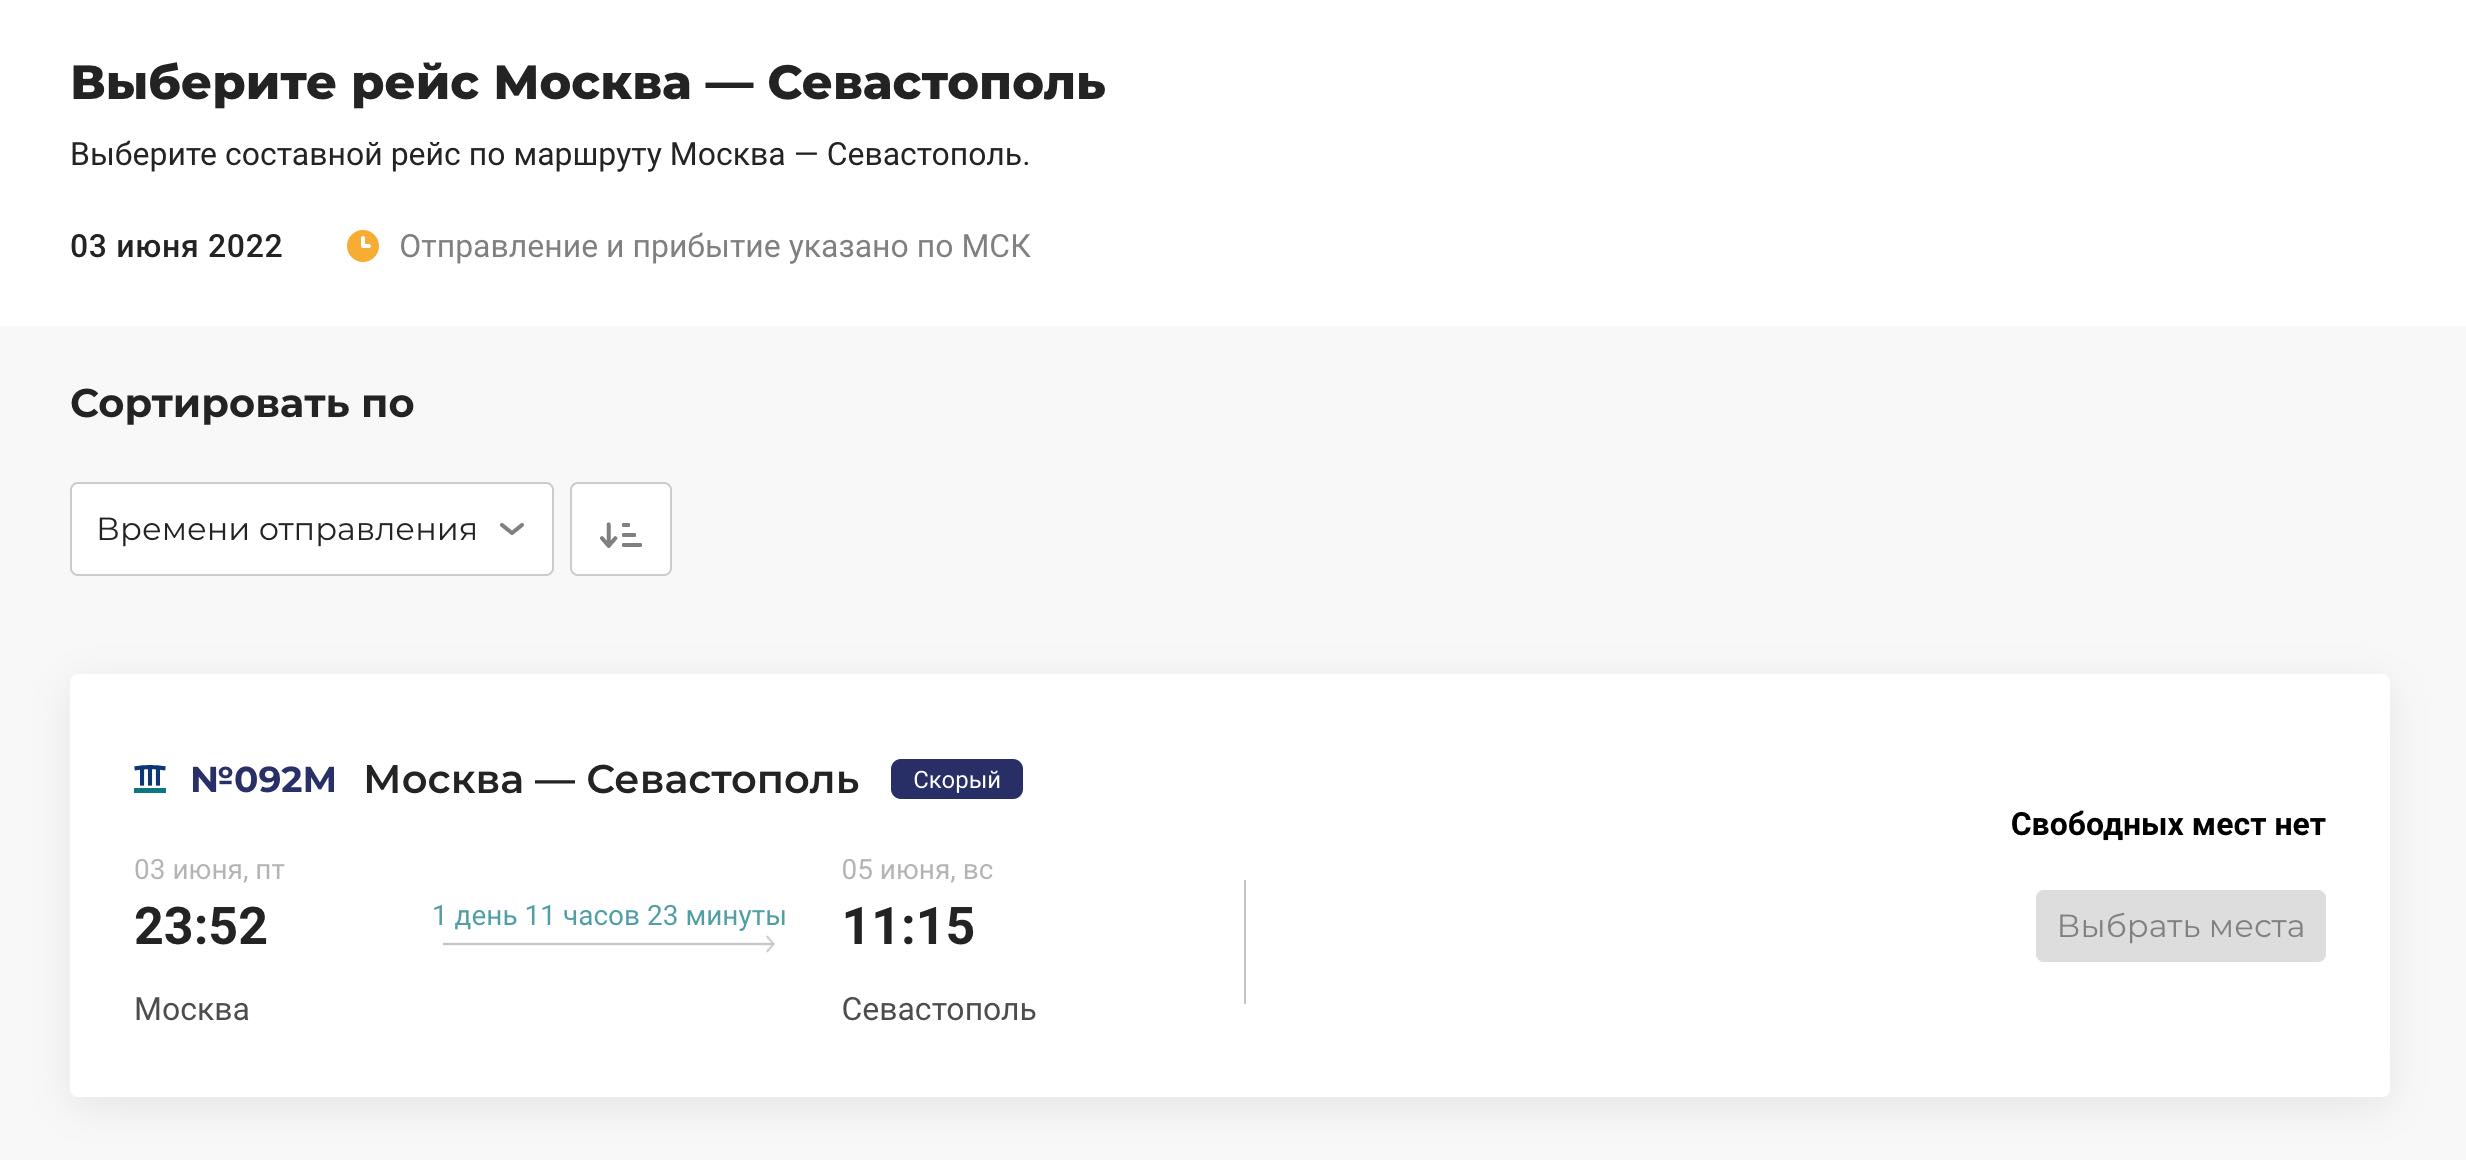
Task: Click the departure station name 'Москва'
Action: pos(192,1009)
